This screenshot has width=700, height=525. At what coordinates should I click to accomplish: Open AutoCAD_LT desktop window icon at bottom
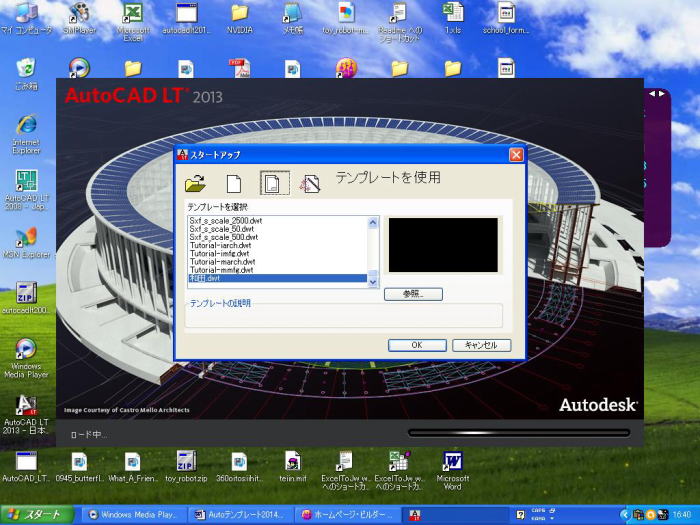pyautogui.click(x=26, y=467)
